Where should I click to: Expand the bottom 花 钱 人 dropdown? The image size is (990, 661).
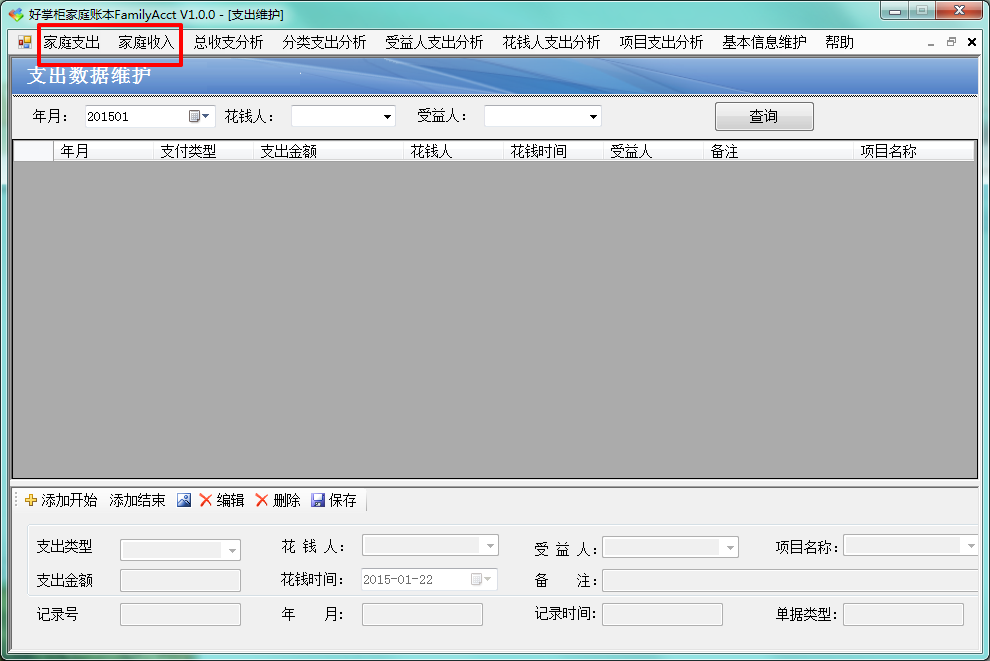[490, 545]
